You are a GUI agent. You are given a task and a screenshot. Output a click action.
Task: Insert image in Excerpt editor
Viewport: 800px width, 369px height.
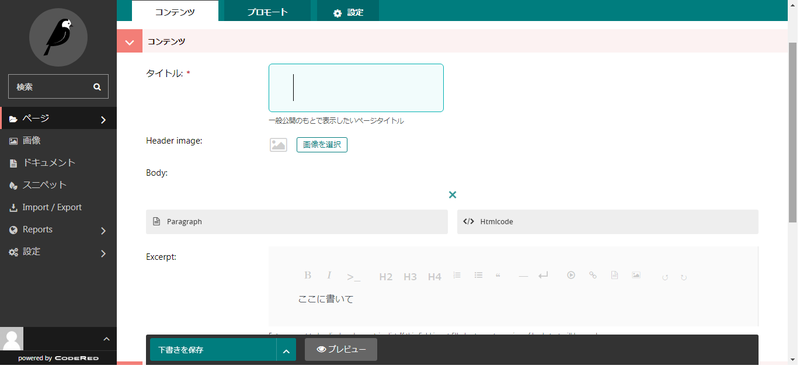636,275
